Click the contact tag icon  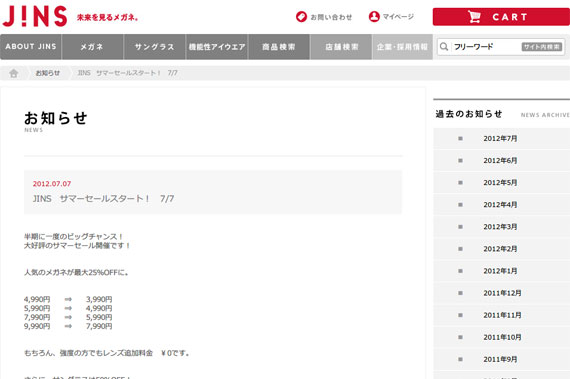coord(301,17)
